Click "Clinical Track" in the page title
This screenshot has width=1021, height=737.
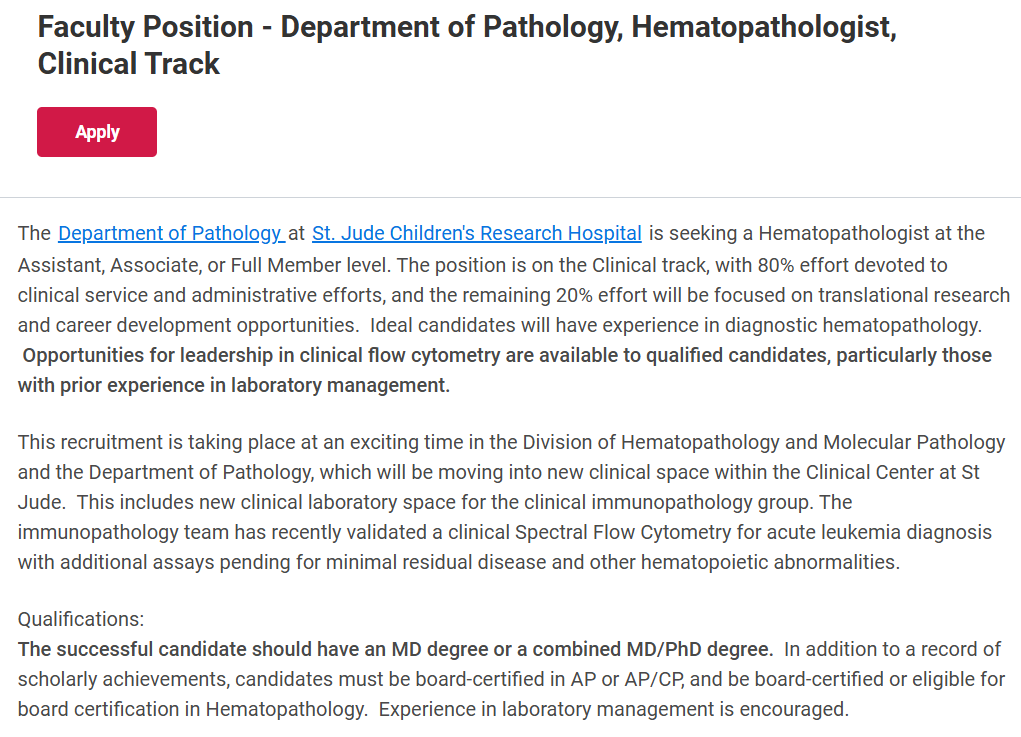[x=128, y=64]
